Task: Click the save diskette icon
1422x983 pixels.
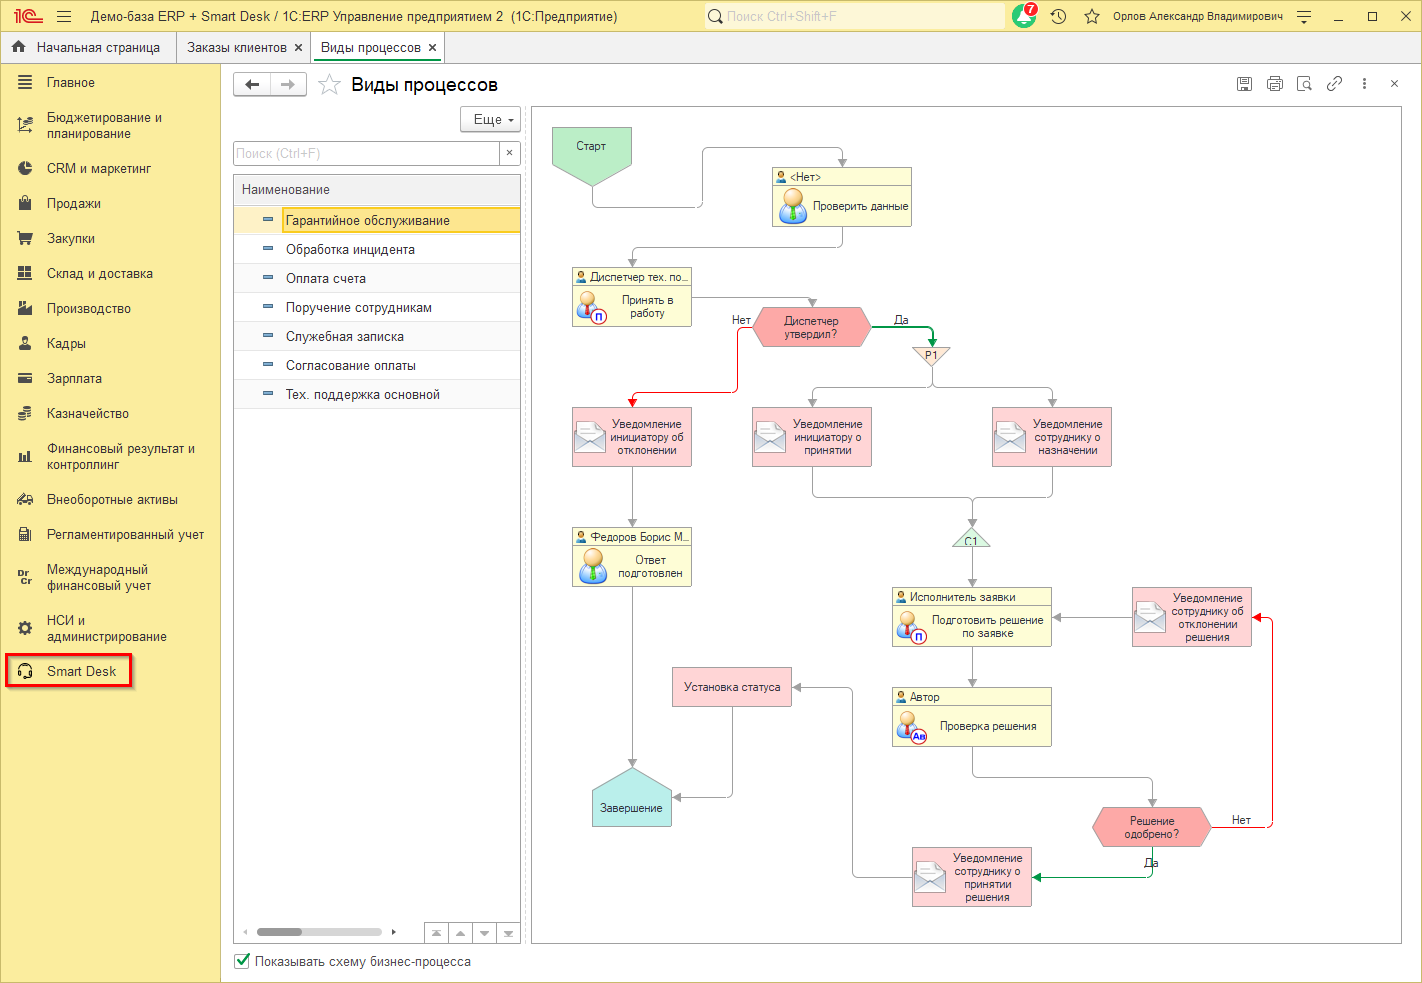Action: coord(1244,84)
